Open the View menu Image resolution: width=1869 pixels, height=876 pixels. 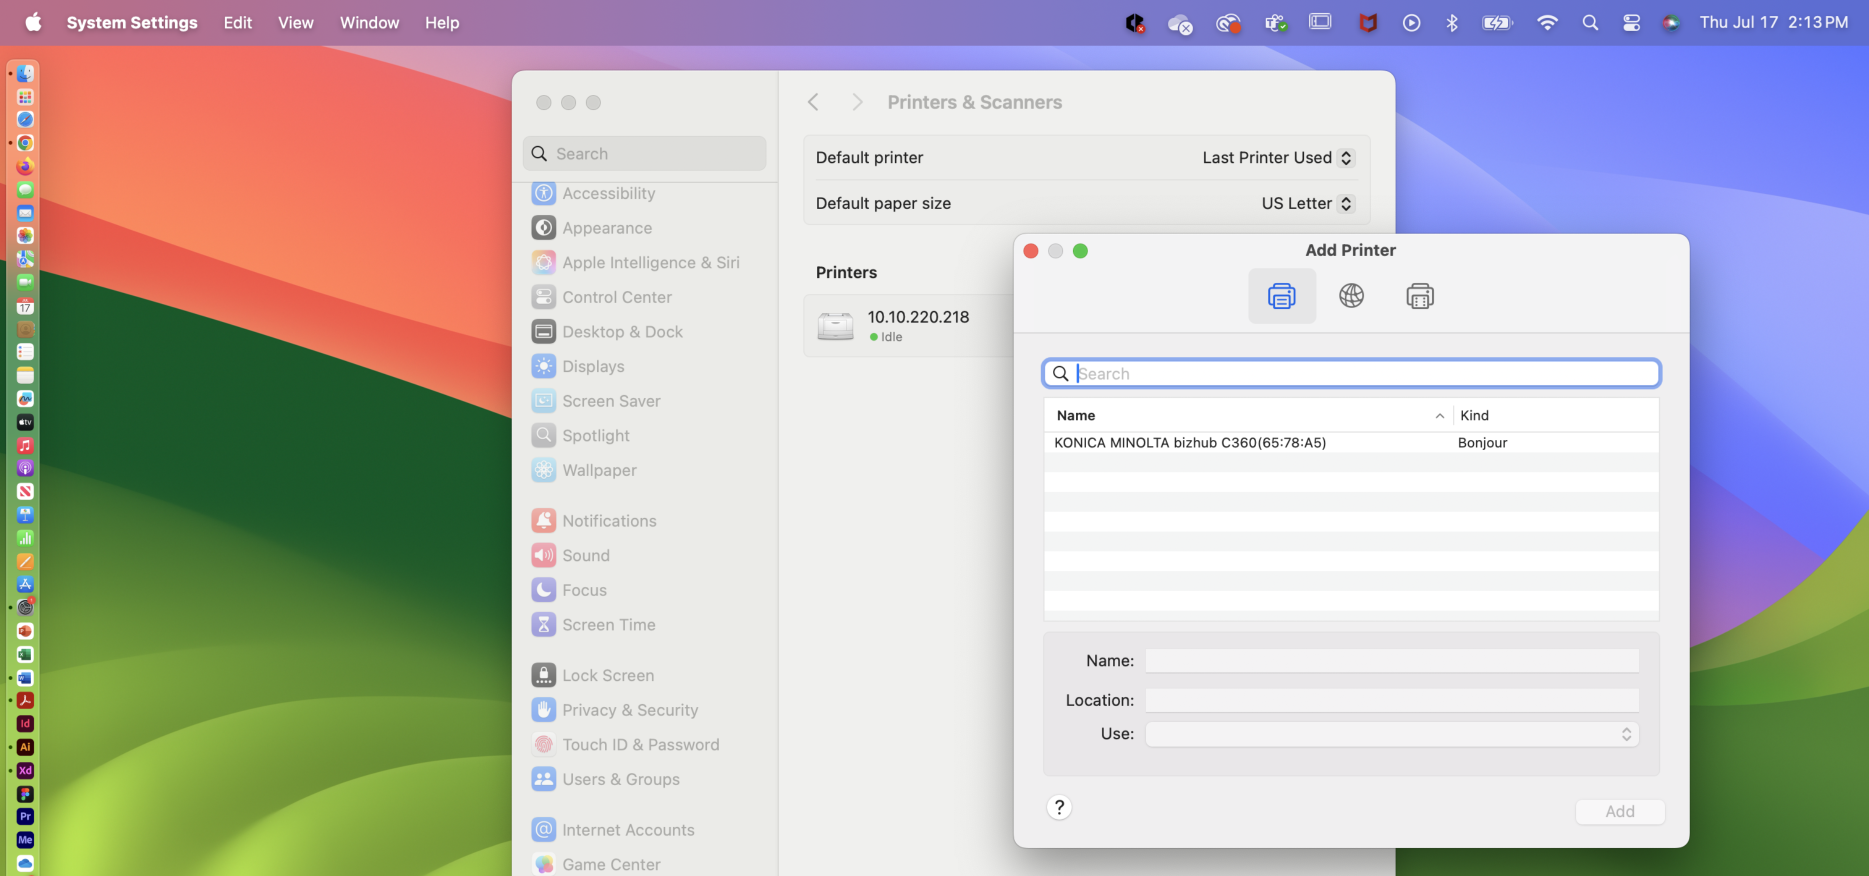(296, 22)
